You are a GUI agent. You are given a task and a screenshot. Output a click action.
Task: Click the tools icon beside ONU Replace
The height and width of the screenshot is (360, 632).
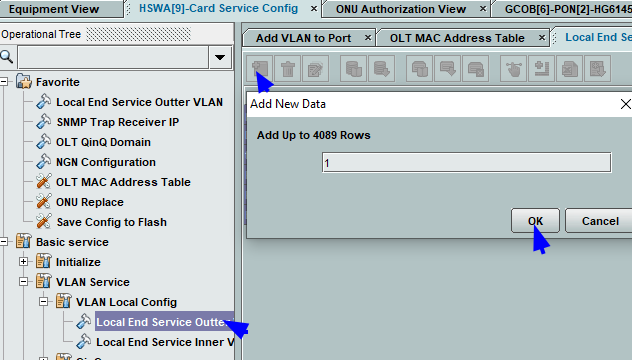point(44,202)
